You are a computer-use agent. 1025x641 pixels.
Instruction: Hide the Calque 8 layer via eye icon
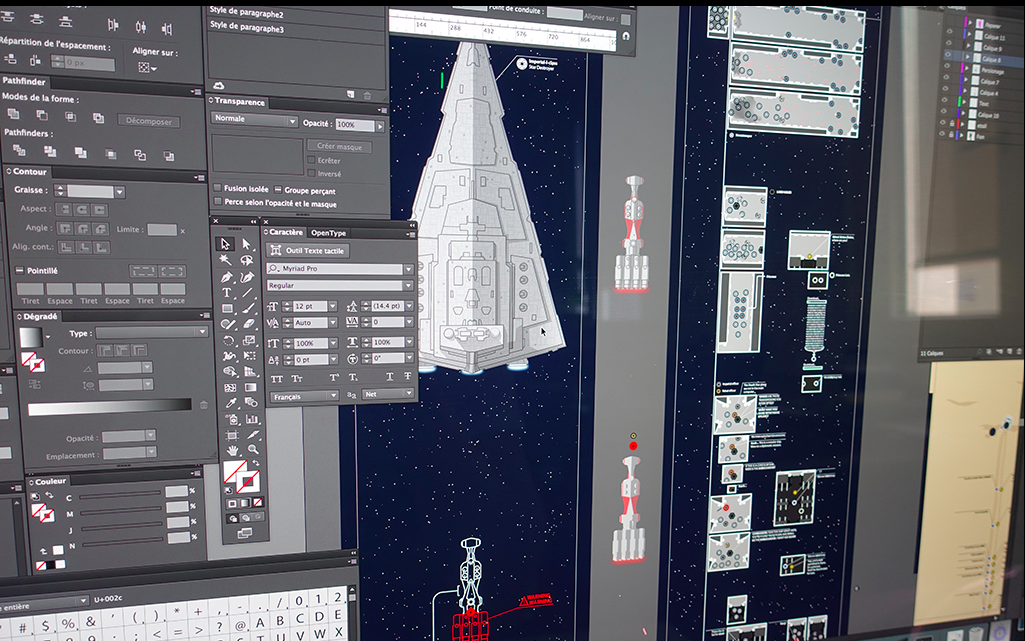point(948,56)
